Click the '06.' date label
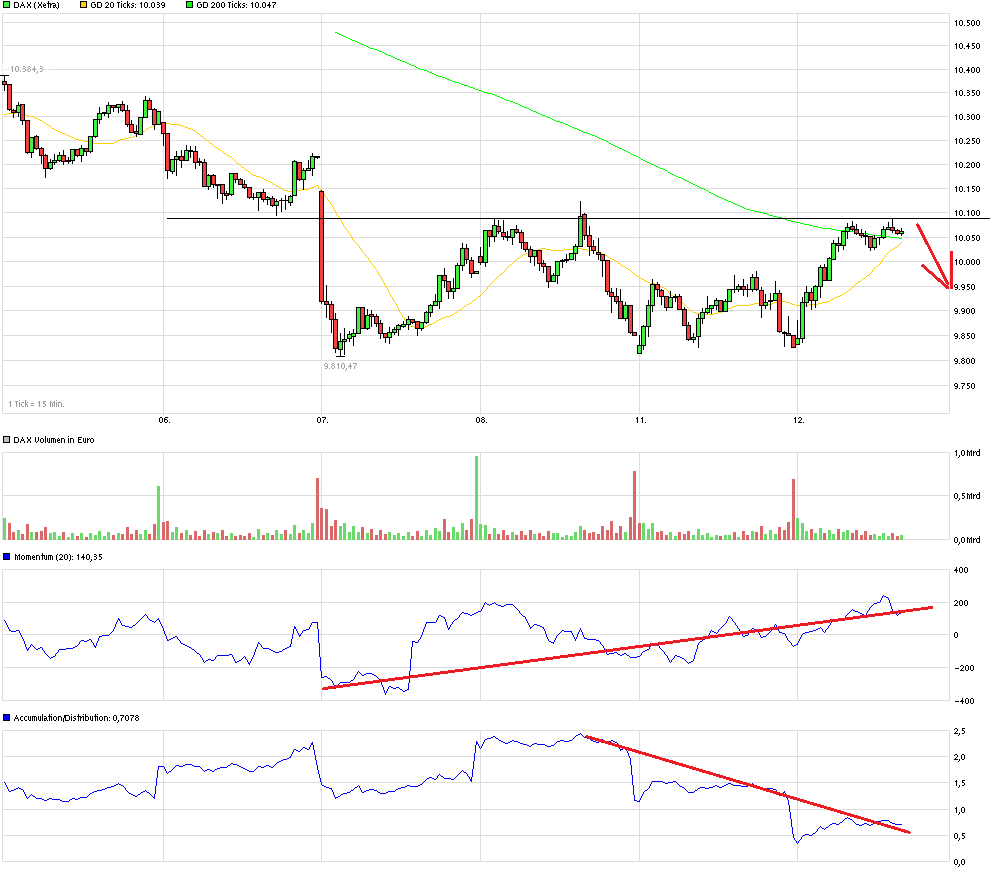990x872 pixels. [164, 421]
